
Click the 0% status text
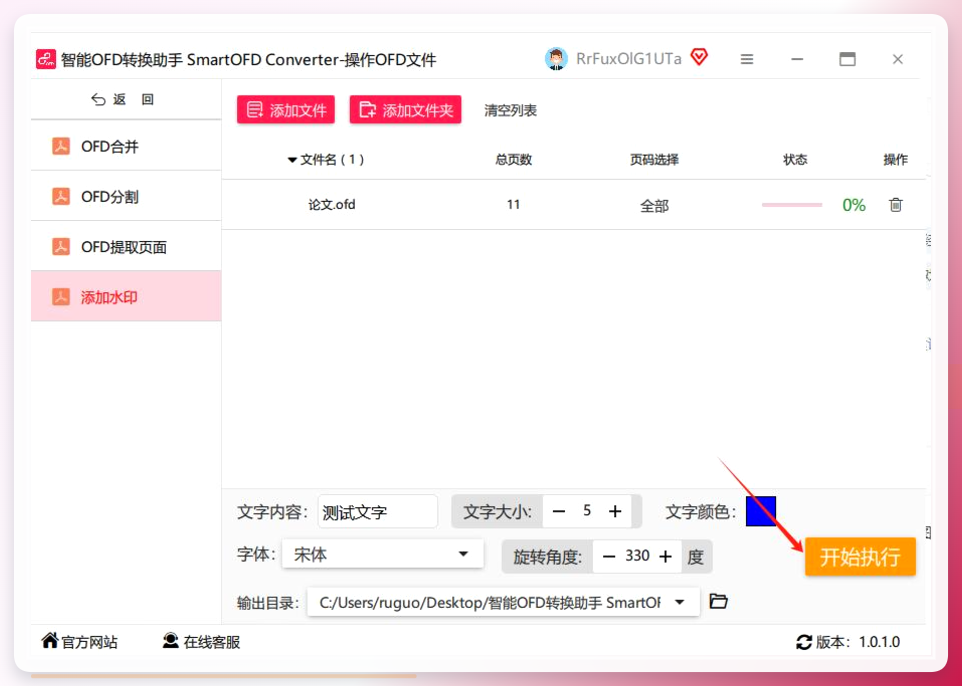(854, 205)
